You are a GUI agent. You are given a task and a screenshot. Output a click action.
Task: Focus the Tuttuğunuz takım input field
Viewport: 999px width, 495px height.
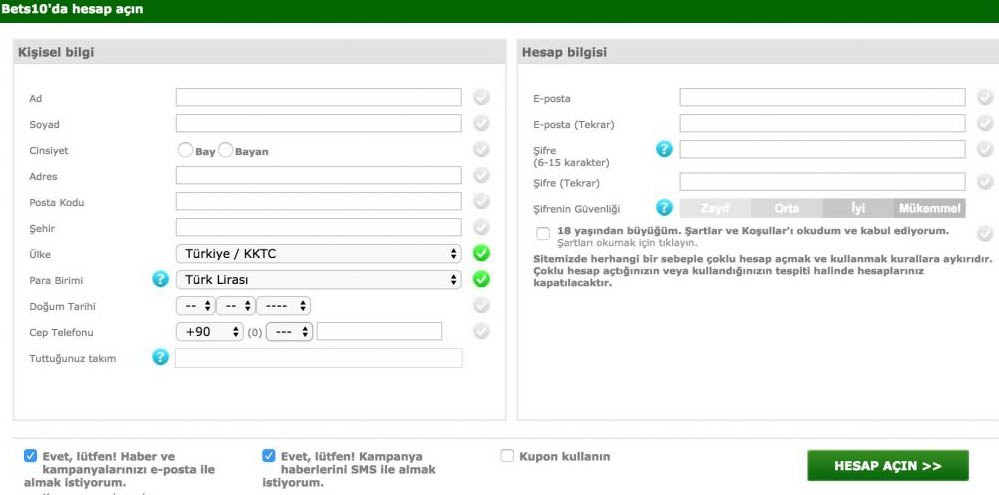(x=319, y=358)
